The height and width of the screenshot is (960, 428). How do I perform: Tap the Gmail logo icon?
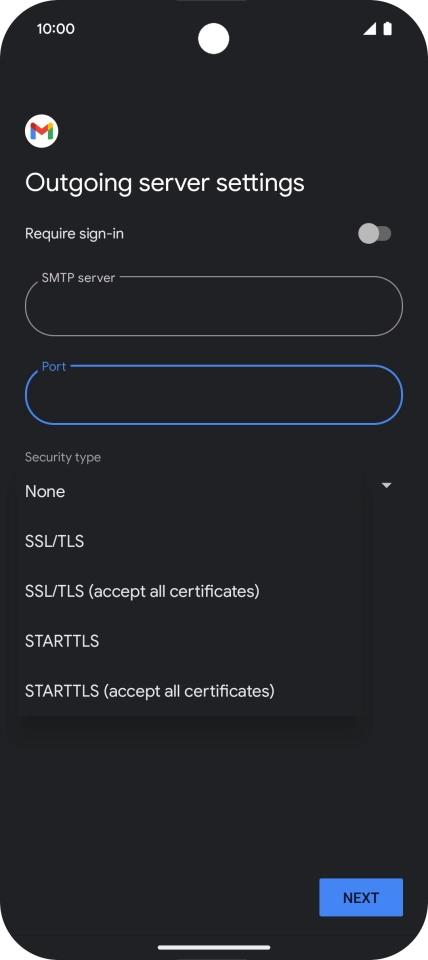[42, 130]
